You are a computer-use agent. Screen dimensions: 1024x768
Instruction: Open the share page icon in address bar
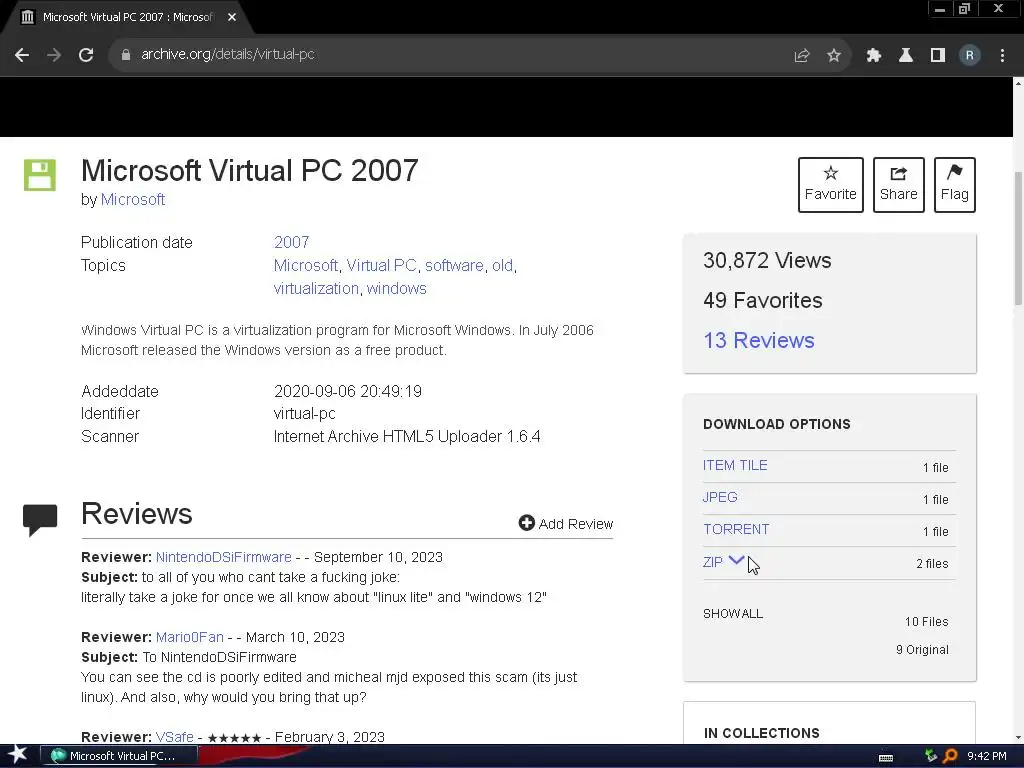coord(802,56)
